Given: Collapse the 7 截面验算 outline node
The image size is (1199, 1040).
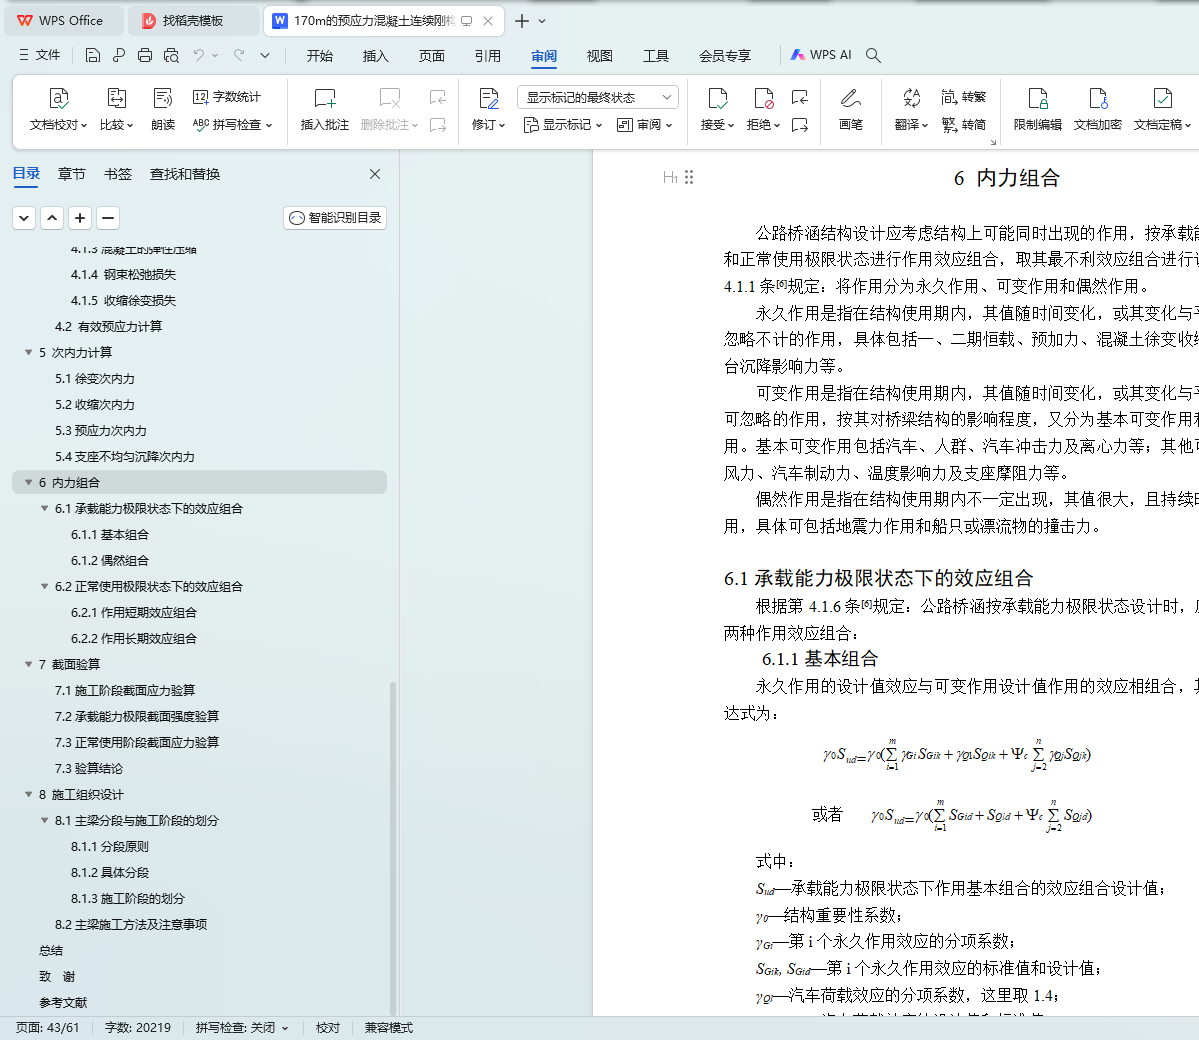Looking at the screenshot, I should point(28,665).
